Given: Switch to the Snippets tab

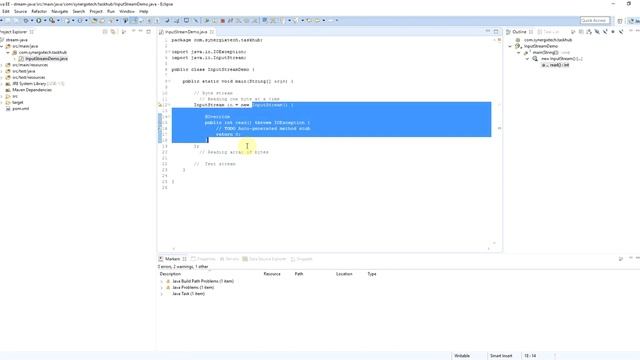Looking at the screenshot, I should (301, 259).
